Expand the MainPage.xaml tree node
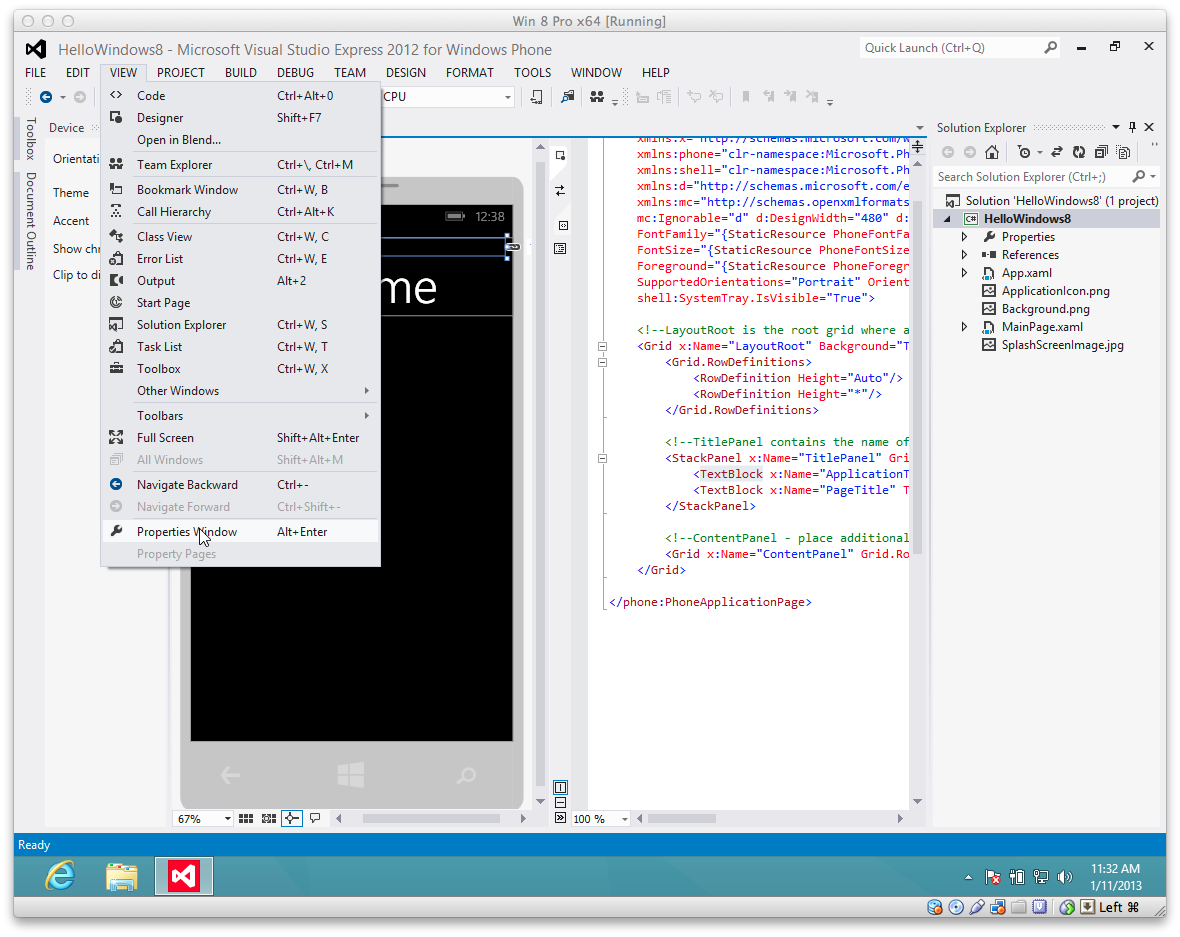 pos(965,327)
